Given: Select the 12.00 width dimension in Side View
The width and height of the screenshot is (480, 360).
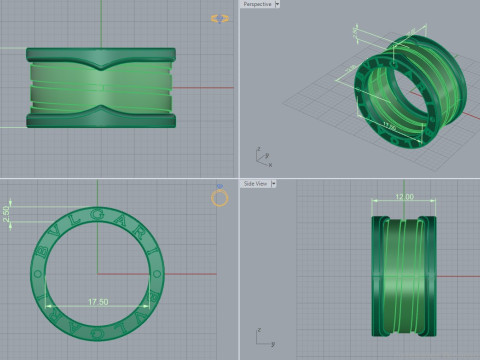Looking at the screenshot, I should (x=404, y=197).
